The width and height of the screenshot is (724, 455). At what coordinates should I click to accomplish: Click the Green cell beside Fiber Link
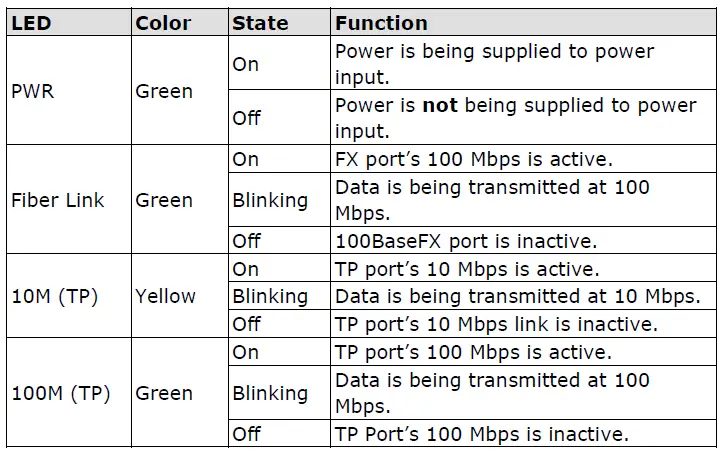164,200
